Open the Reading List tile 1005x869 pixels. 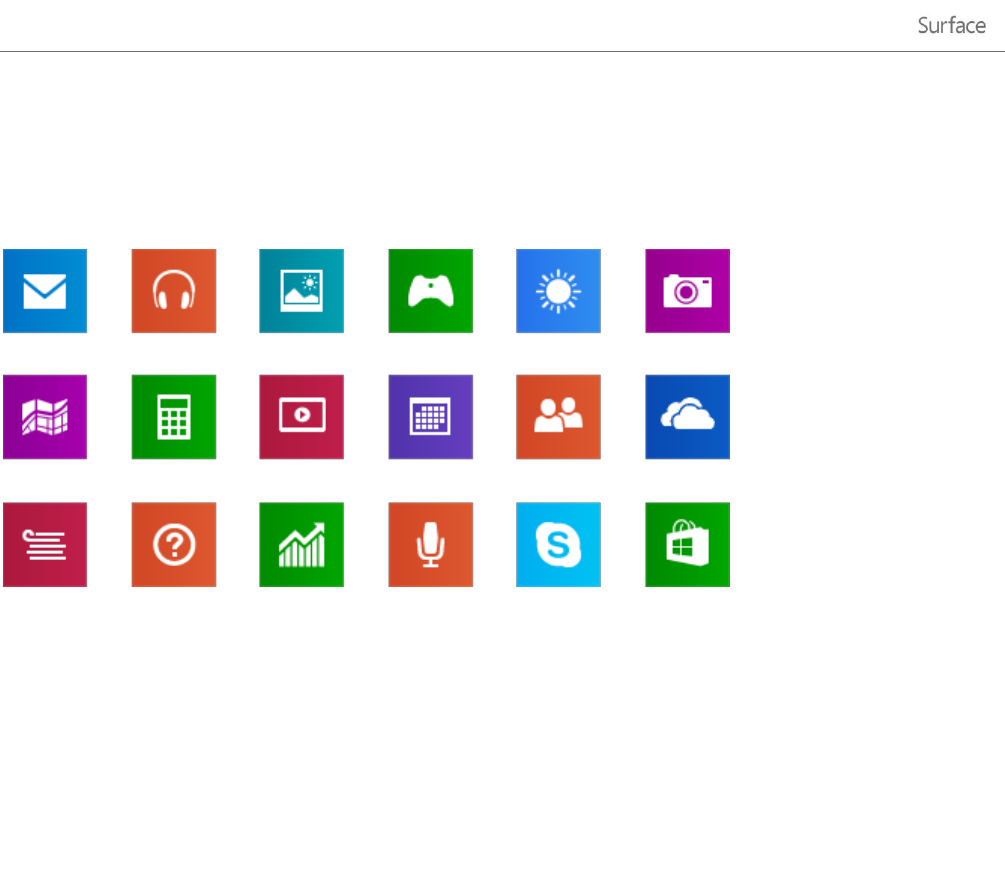pos(44,545)
